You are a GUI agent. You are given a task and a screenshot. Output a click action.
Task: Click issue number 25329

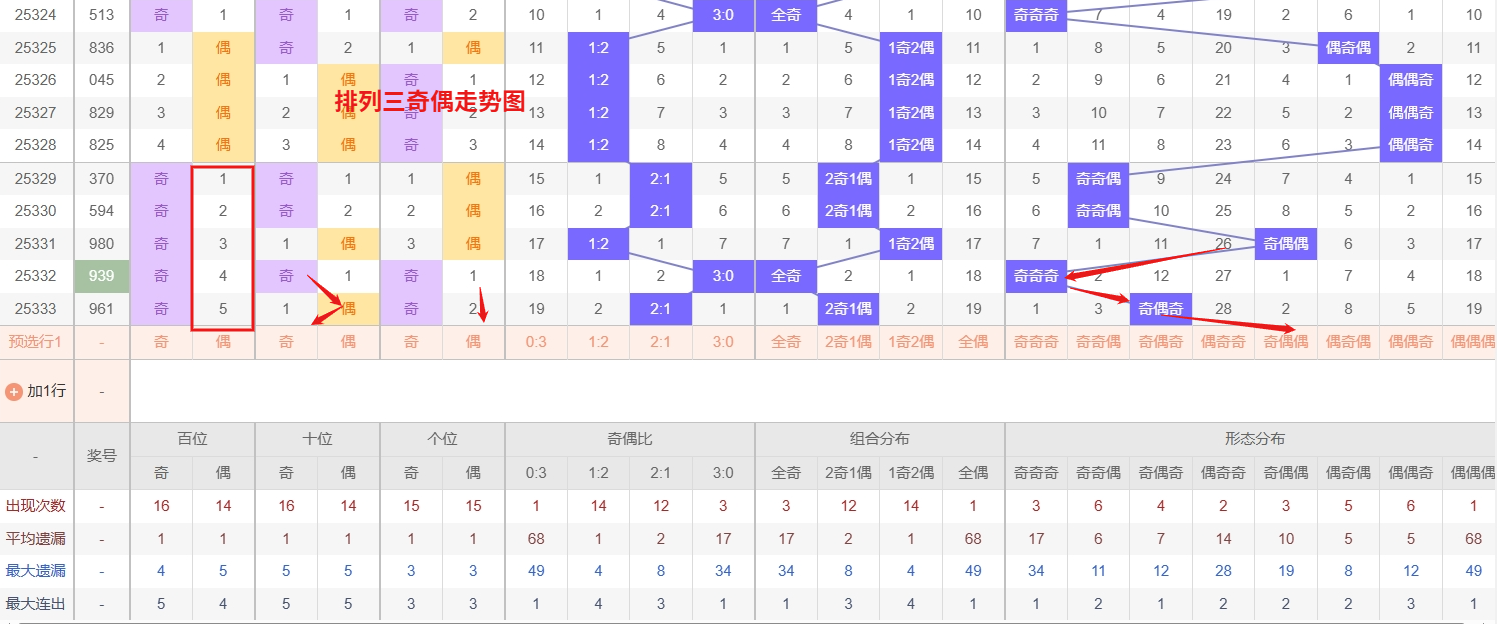coord(36,179)
